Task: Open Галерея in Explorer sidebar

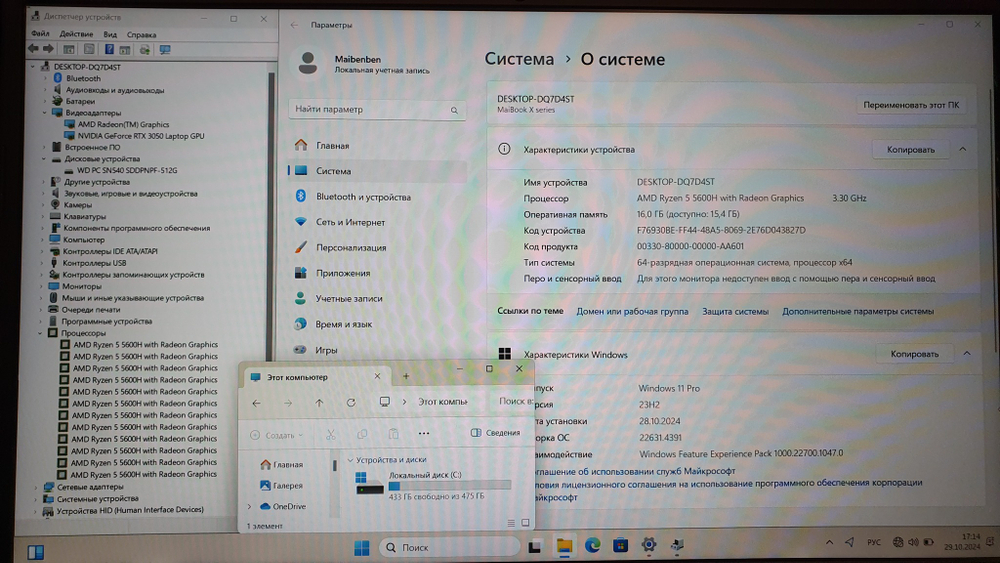Action: 281,486
